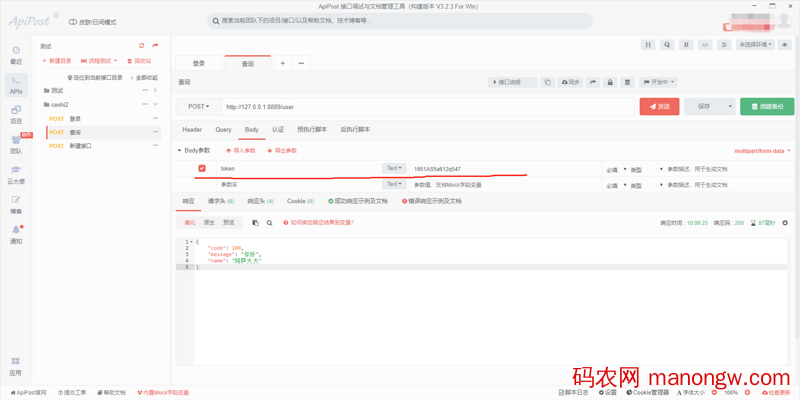Click the red 发送 send button
The width and height of the screenshot is (800, 400).
[x=660, y=107]
